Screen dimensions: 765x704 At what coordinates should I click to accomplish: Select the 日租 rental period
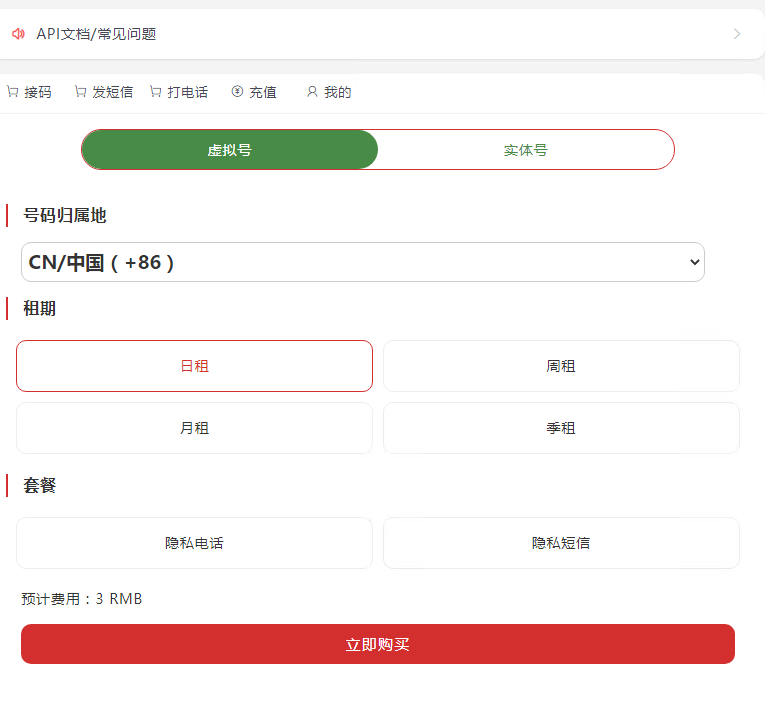tap(194, 366)
